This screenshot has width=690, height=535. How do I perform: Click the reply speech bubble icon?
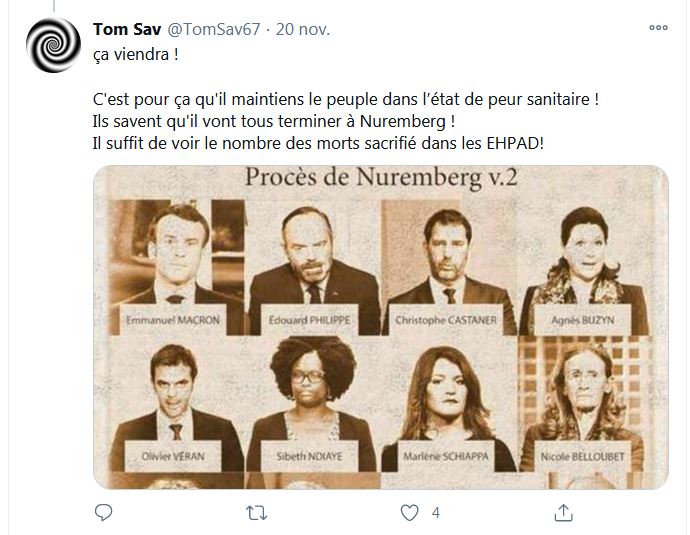tap(104, 513)
